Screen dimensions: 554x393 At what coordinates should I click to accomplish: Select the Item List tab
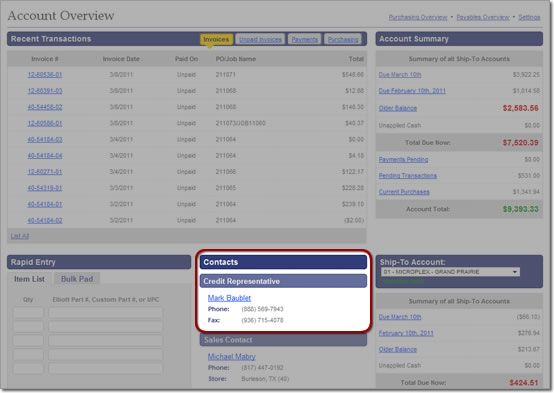[x=29, y=279]
